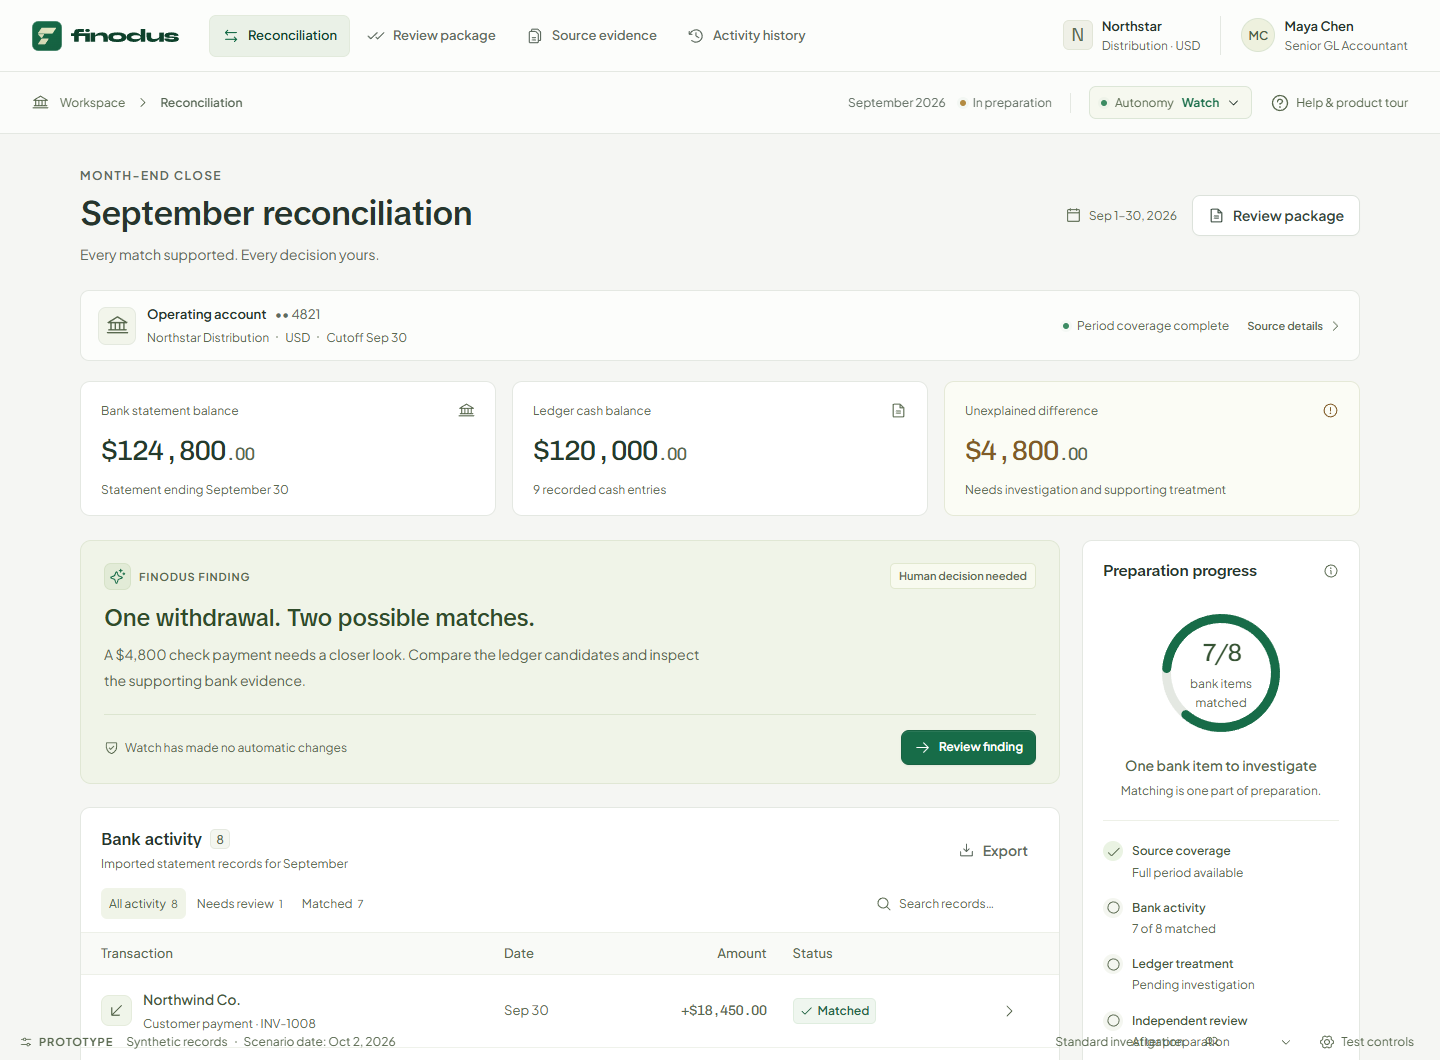Click Matched status on Northwind Co. row
The image size is (1440, 1060).
(835, 1011)
